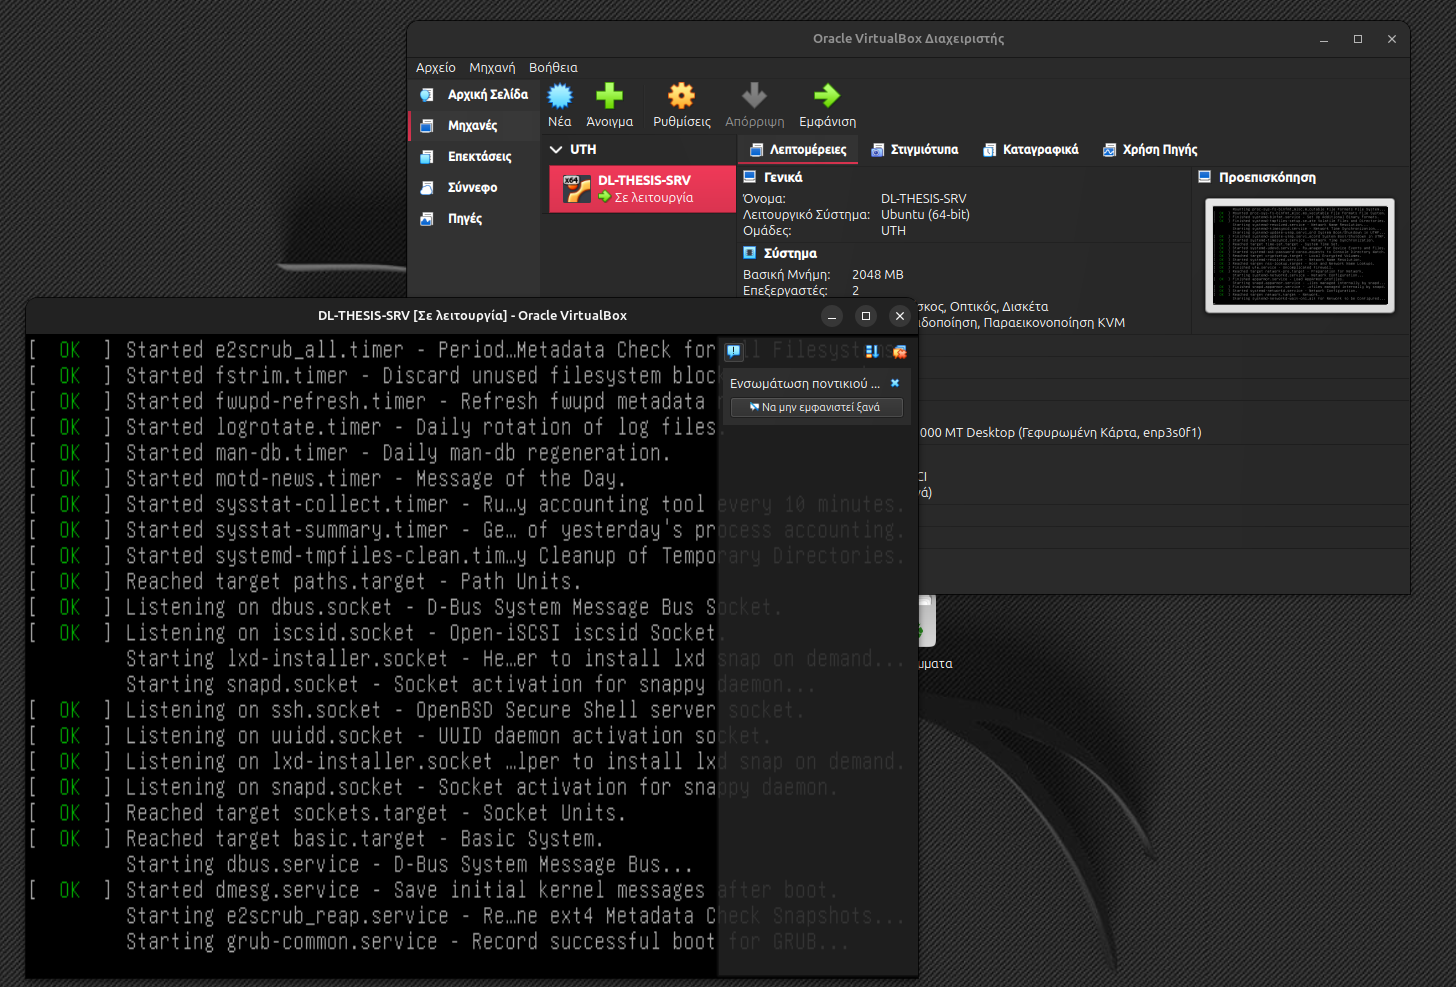Viewport: 1456px width, 987px height.
Task: Open the Μηχανή menu
Action: tap(492, 67)
